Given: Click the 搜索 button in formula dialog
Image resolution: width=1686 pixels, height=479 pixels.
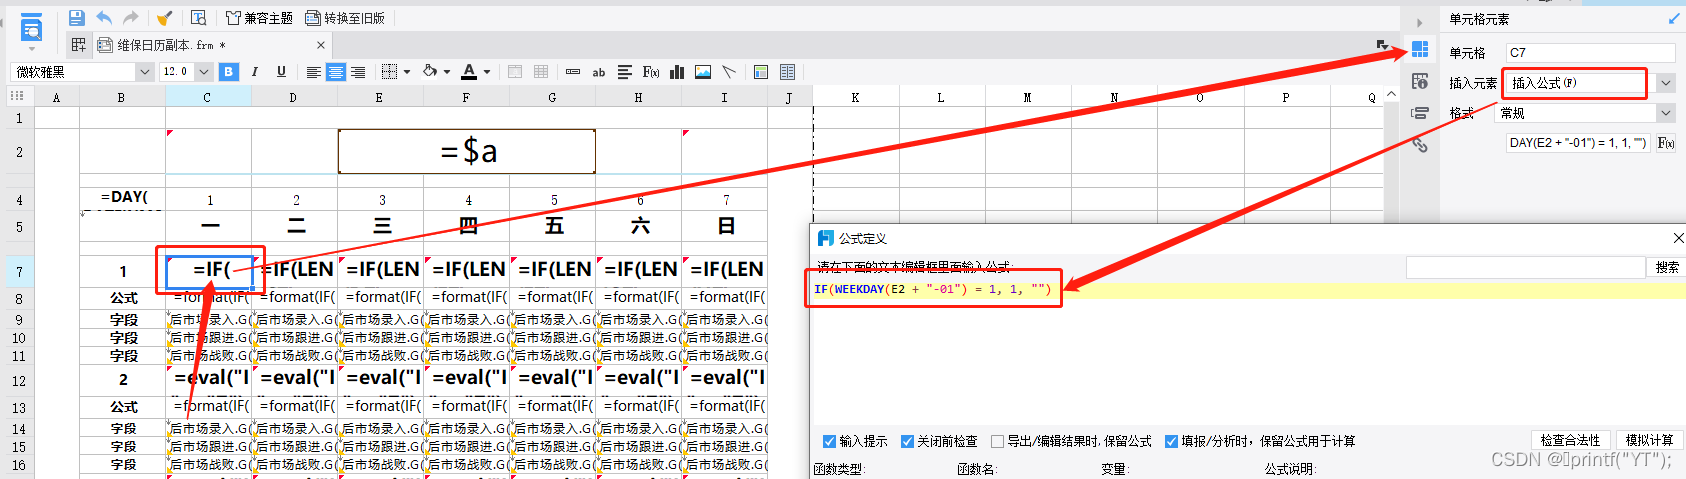Looking at the screenshot, I should coord(1667,267).
